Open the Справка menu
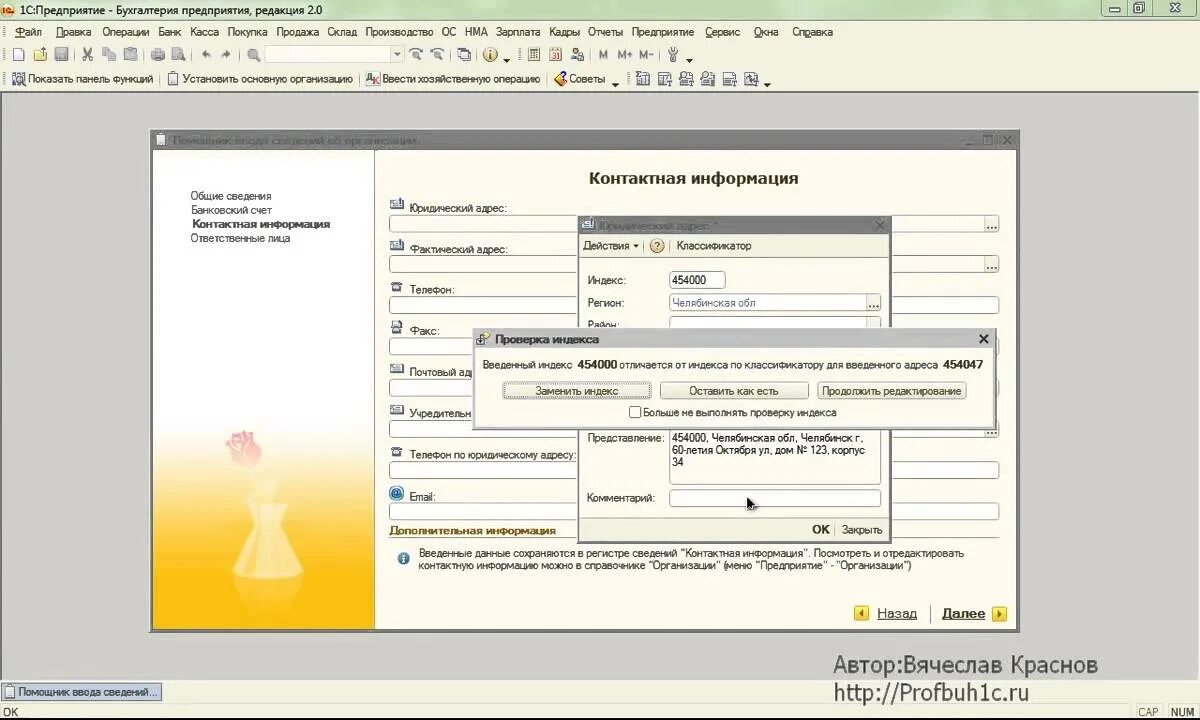This screenshot has height=720, width=1200. coord(812,32)
